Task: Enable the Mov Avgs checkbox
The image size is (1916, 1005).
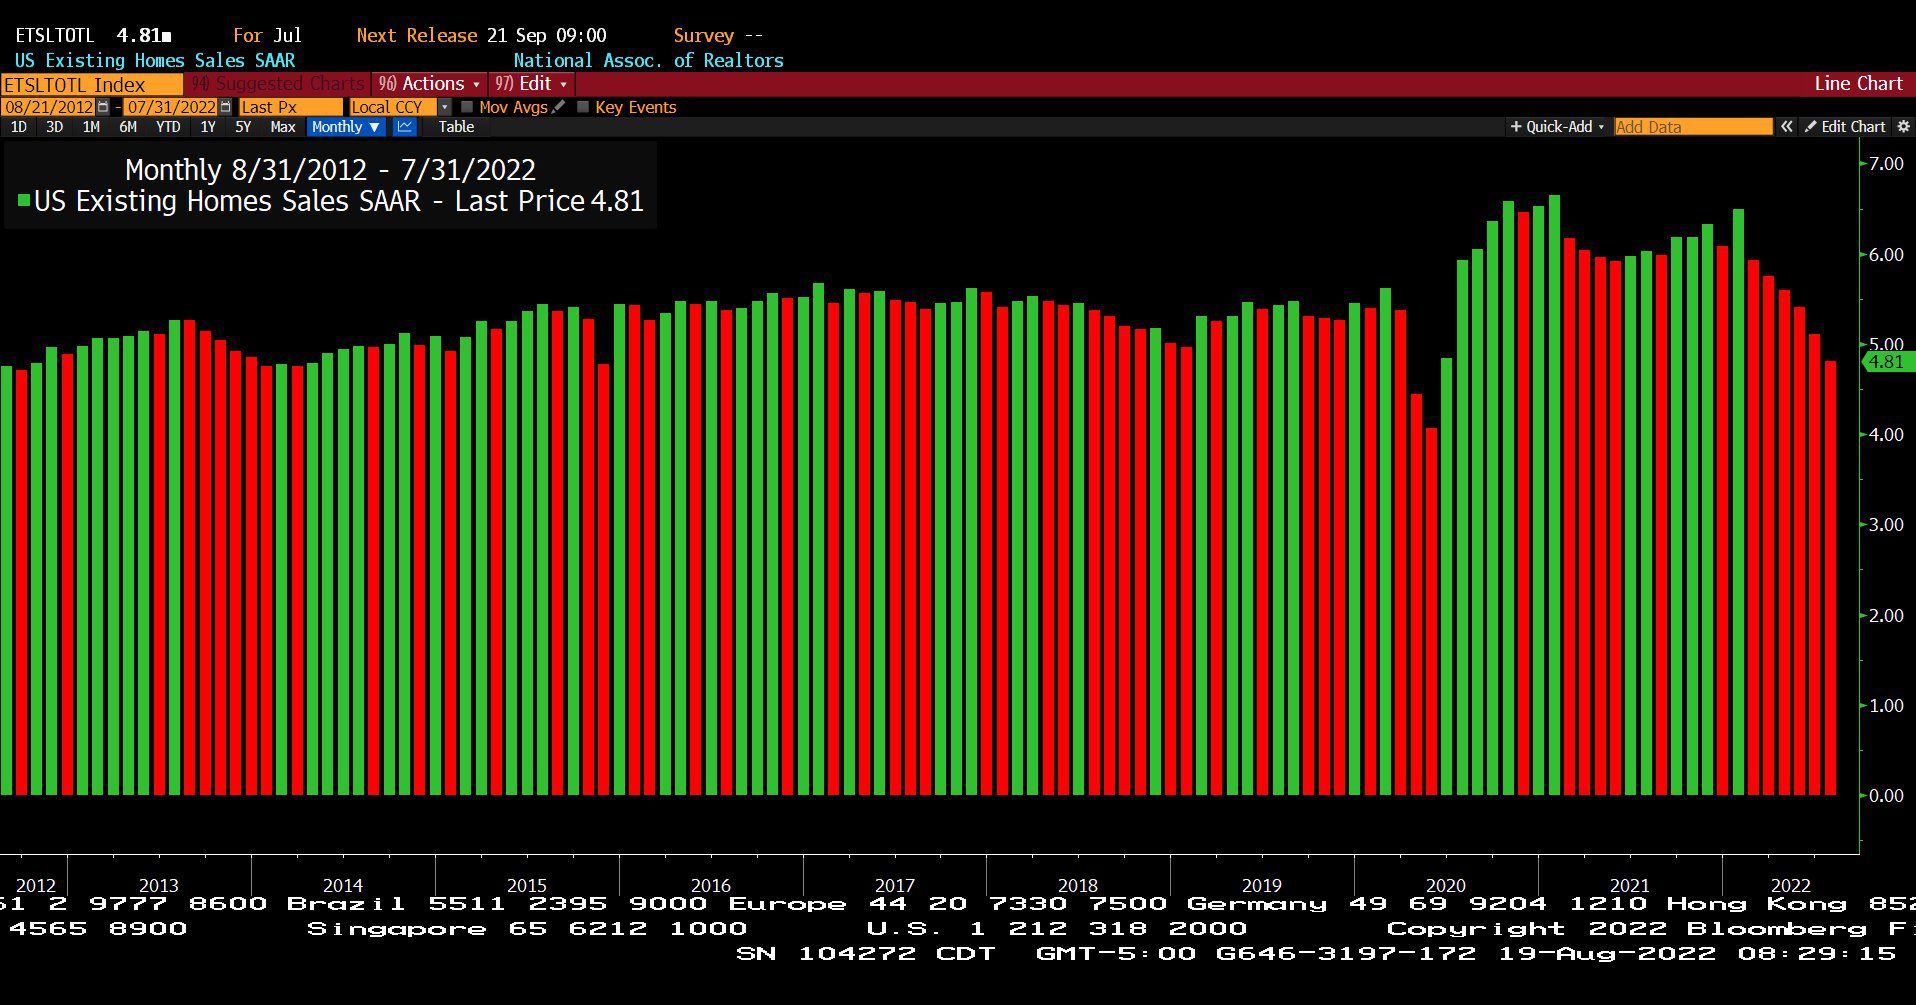Action: pyautogui.click(x=467, y=107)
